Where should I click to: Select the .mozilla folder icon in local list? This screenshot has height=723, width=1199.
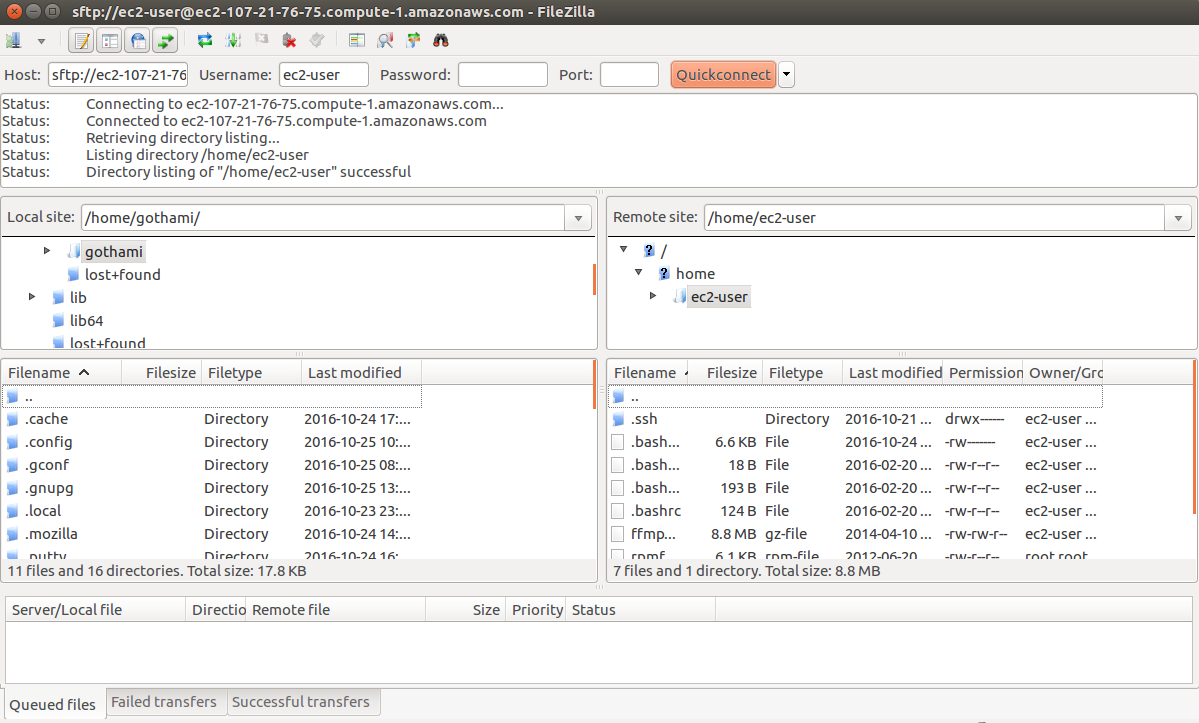[12, 534]
